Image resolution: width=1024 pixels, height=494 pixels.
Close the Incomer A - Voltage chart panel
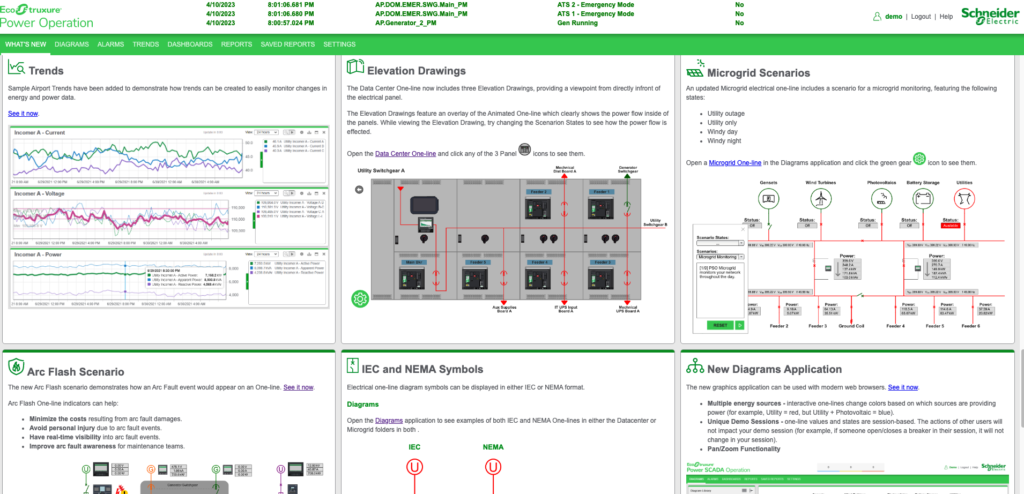tap(326, 193)
